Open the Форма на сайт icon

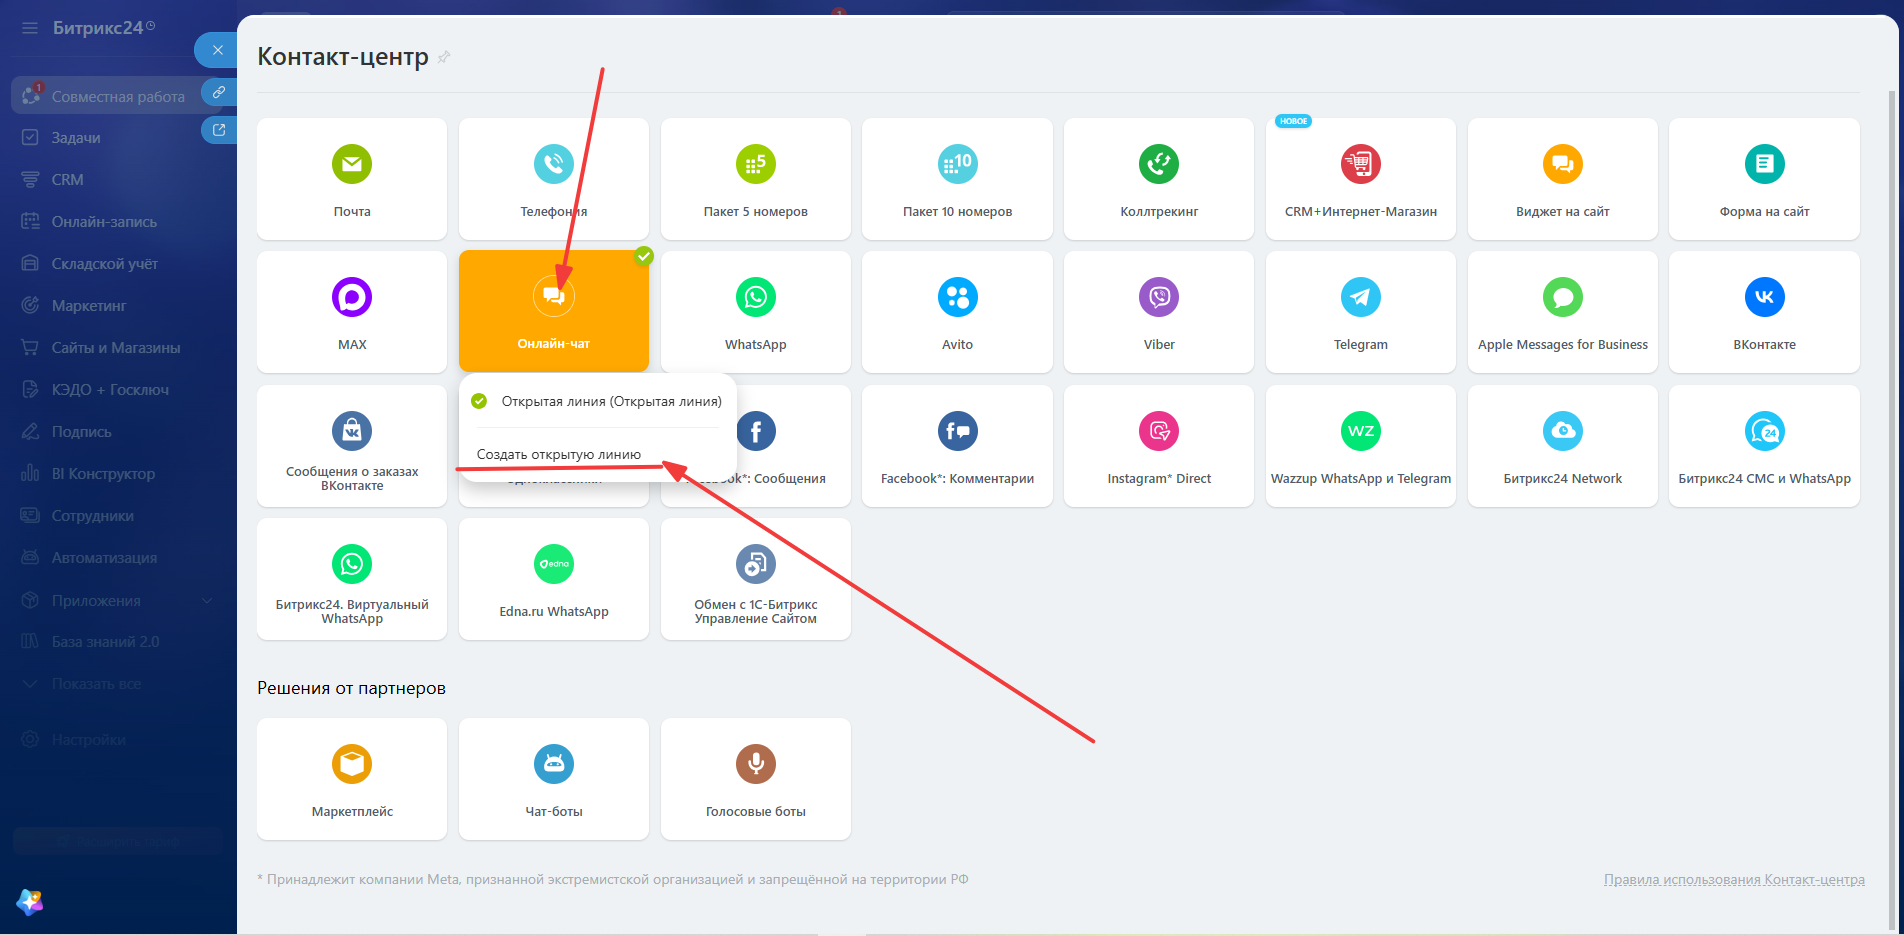pyautogui.click(x=1765, y=164)
